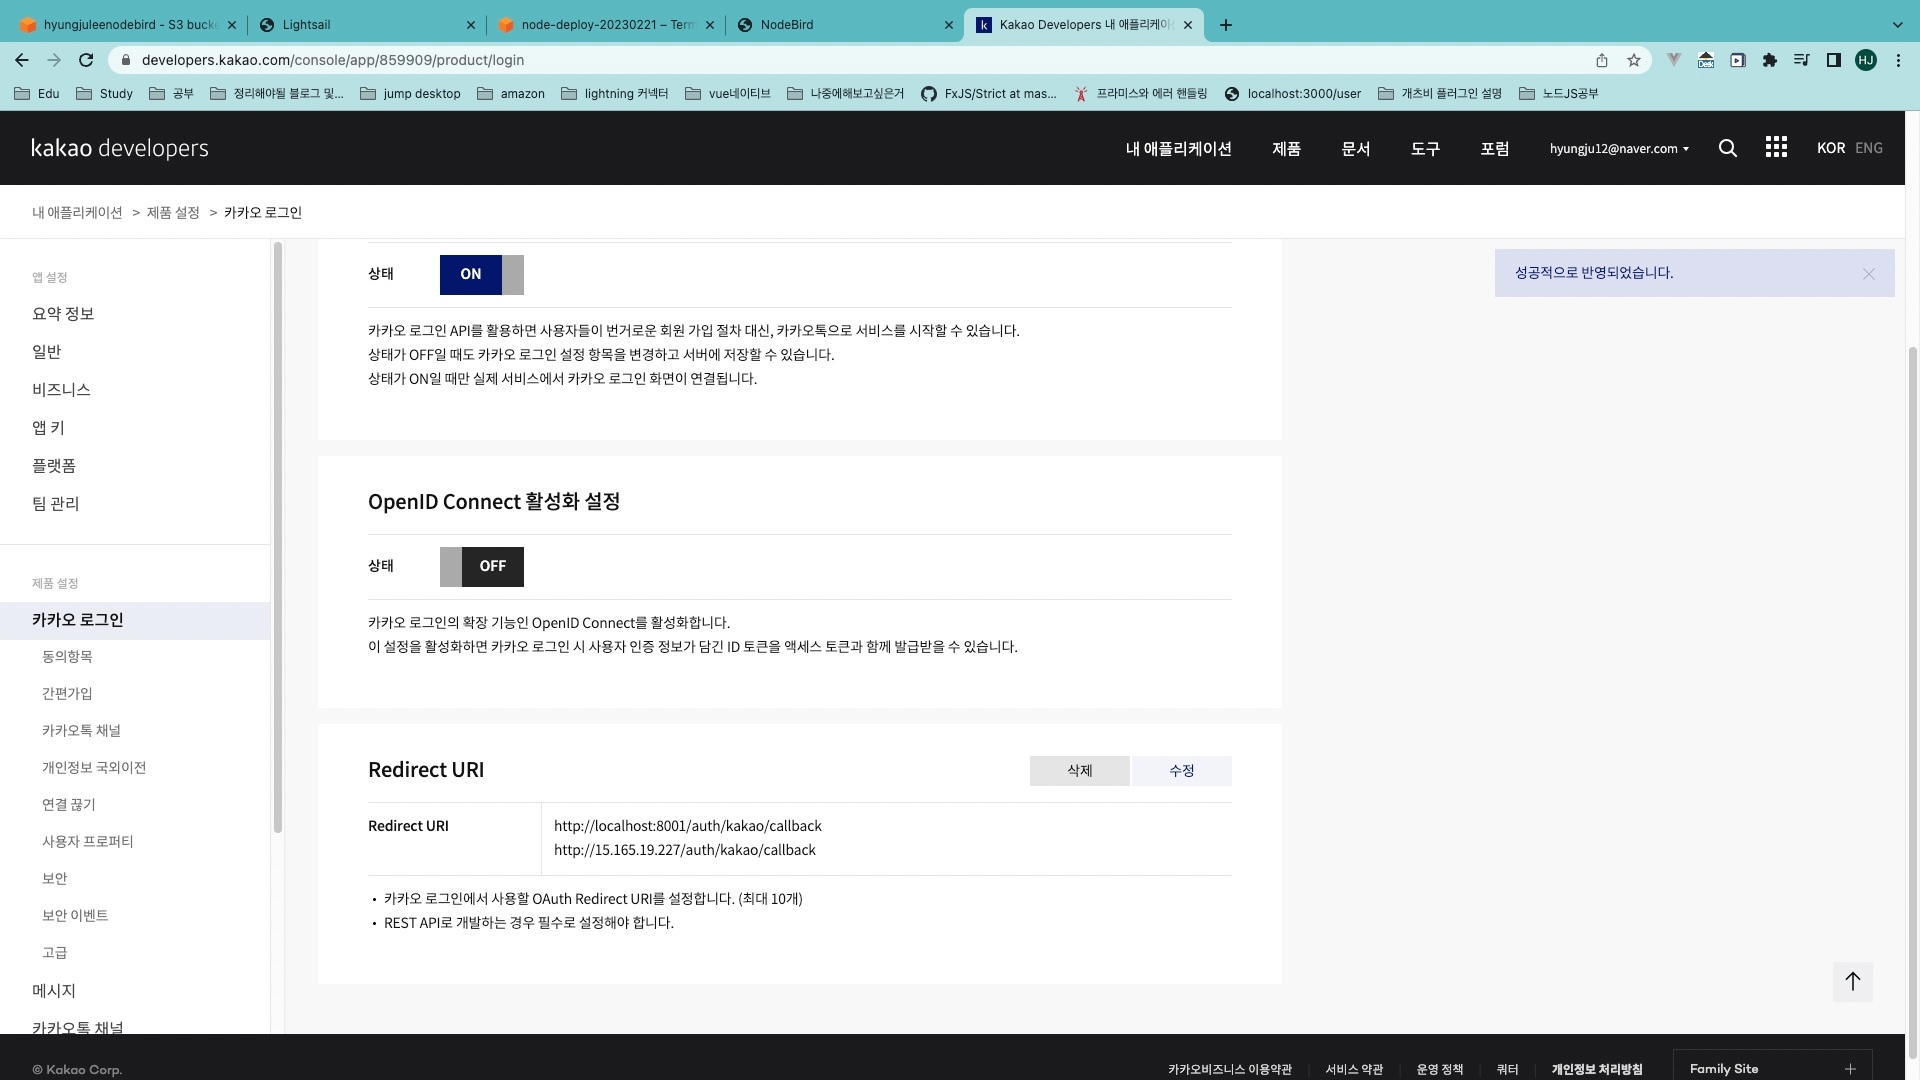Open vue네이티브 bookmark folder
Viewport: 1920px width, 1080px height.
[728, 94]
